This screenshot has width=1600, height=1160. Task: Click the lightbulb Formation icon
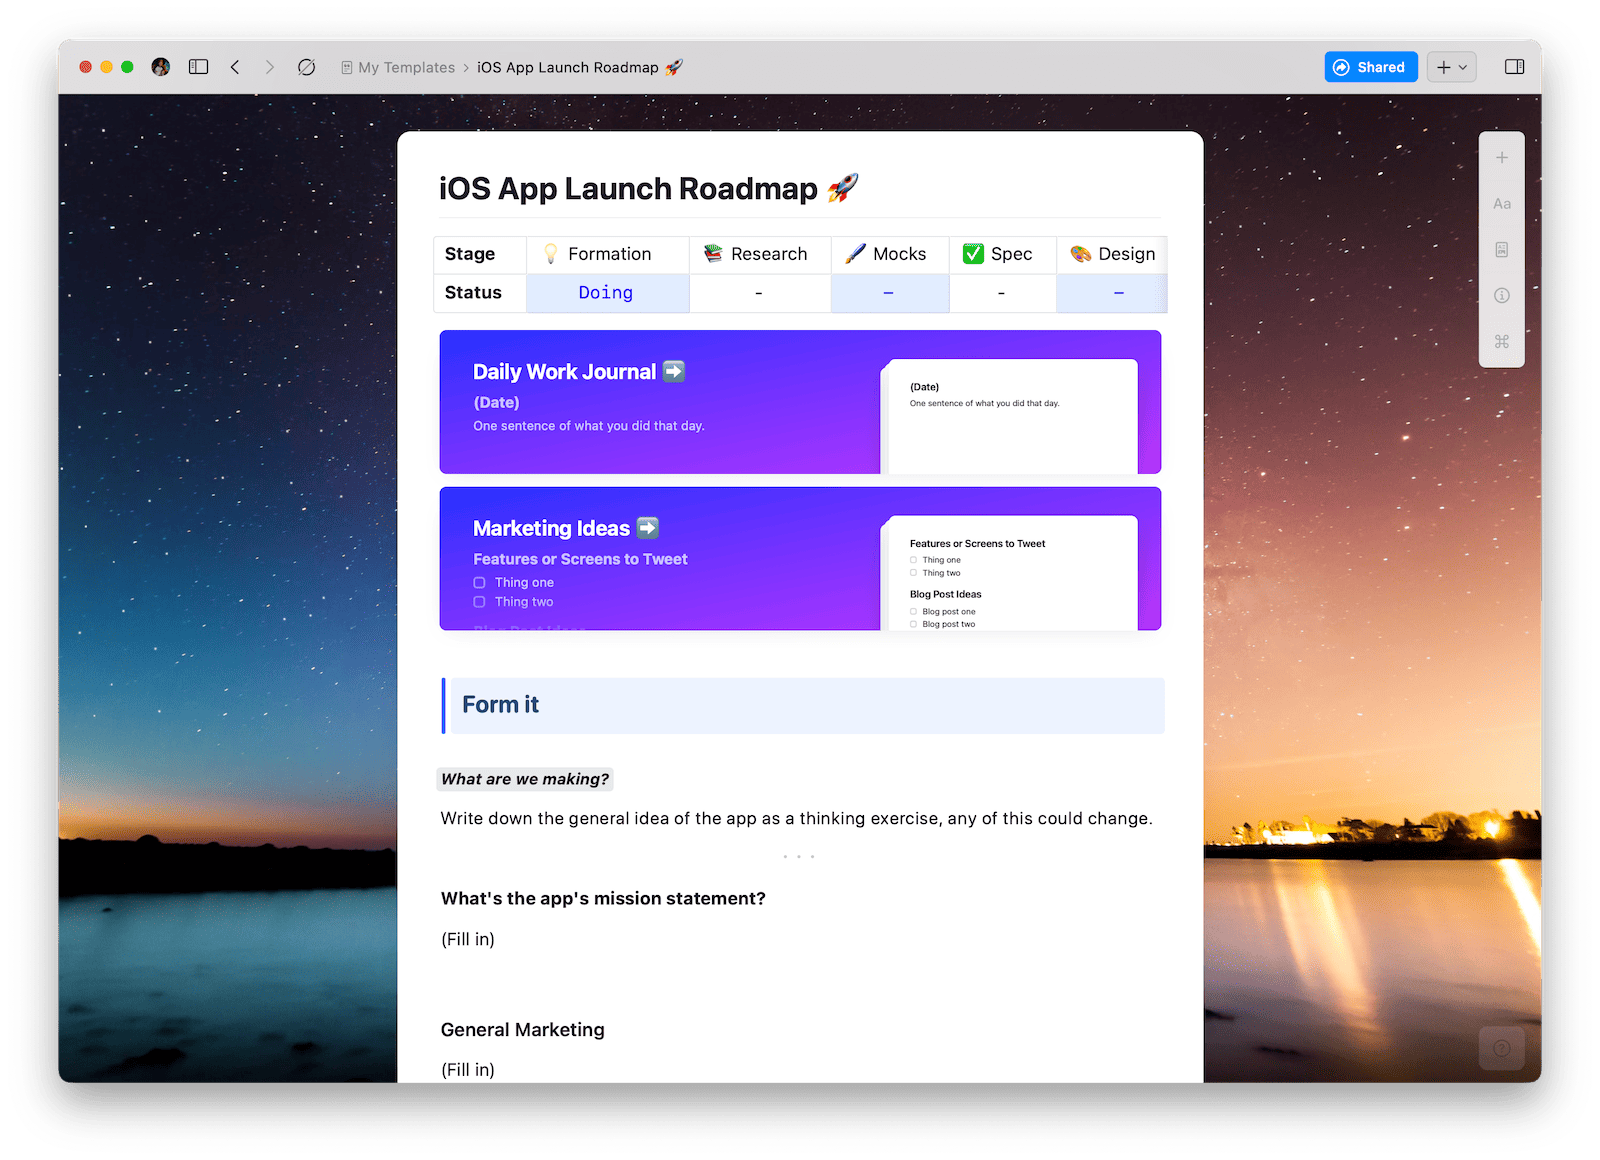coord(551,254)
